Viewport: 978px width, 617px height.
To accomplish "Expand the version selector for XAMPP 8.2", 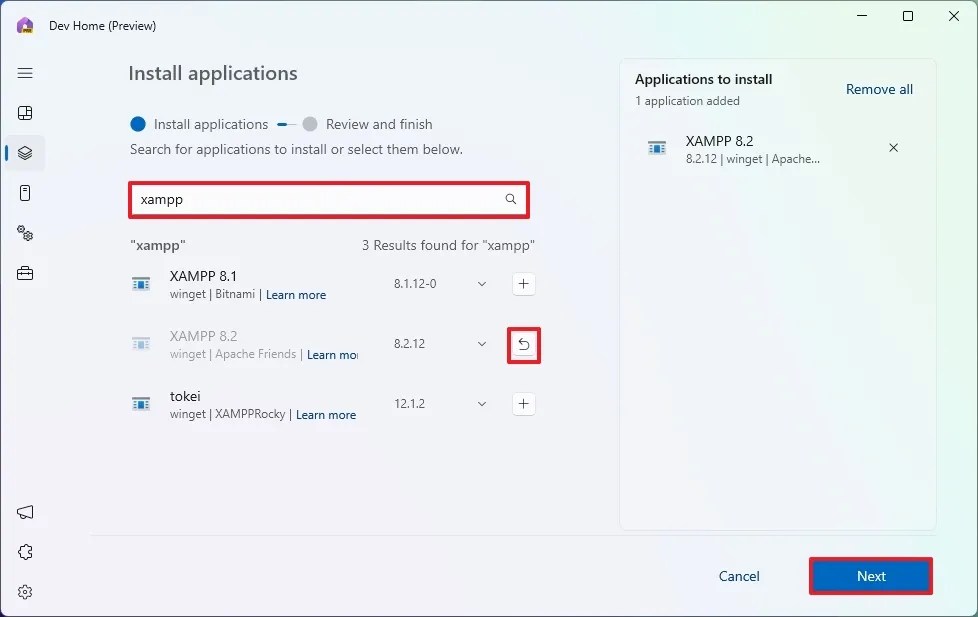I will (481, 344).
